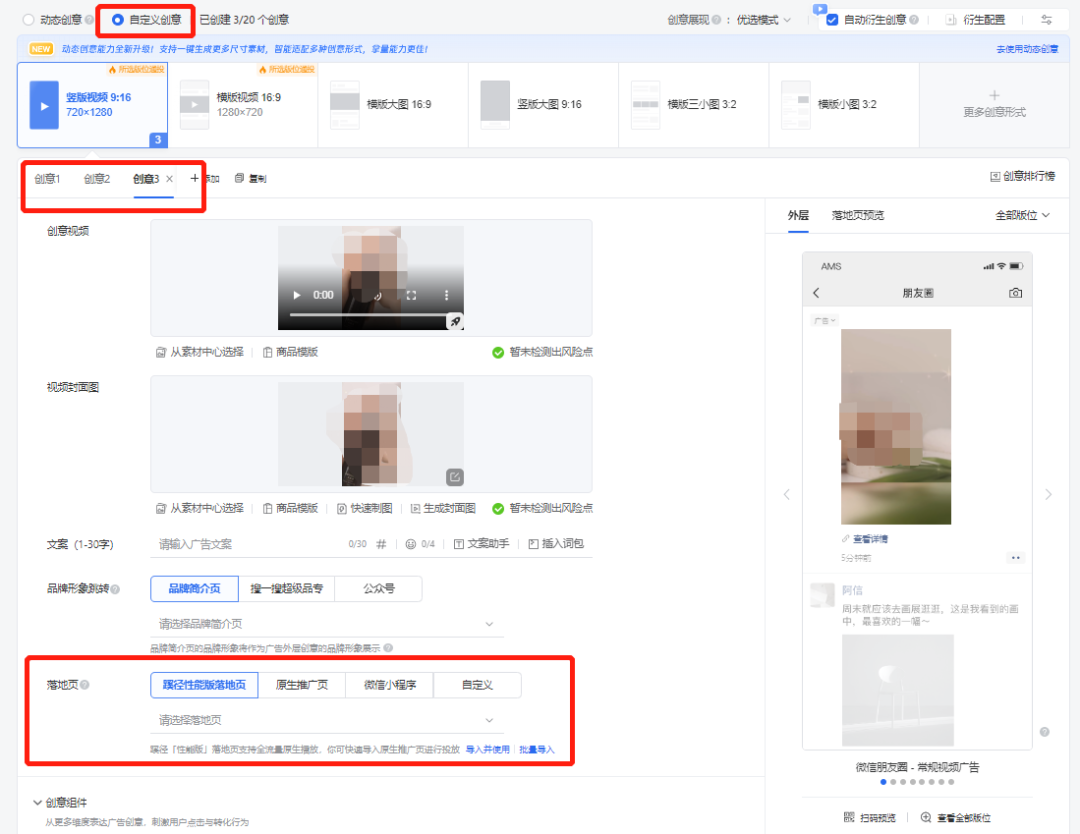This screenshot has width=1080, height=834.
Task: Show next placement preview with right arrow
Action: click(1048, 494)
